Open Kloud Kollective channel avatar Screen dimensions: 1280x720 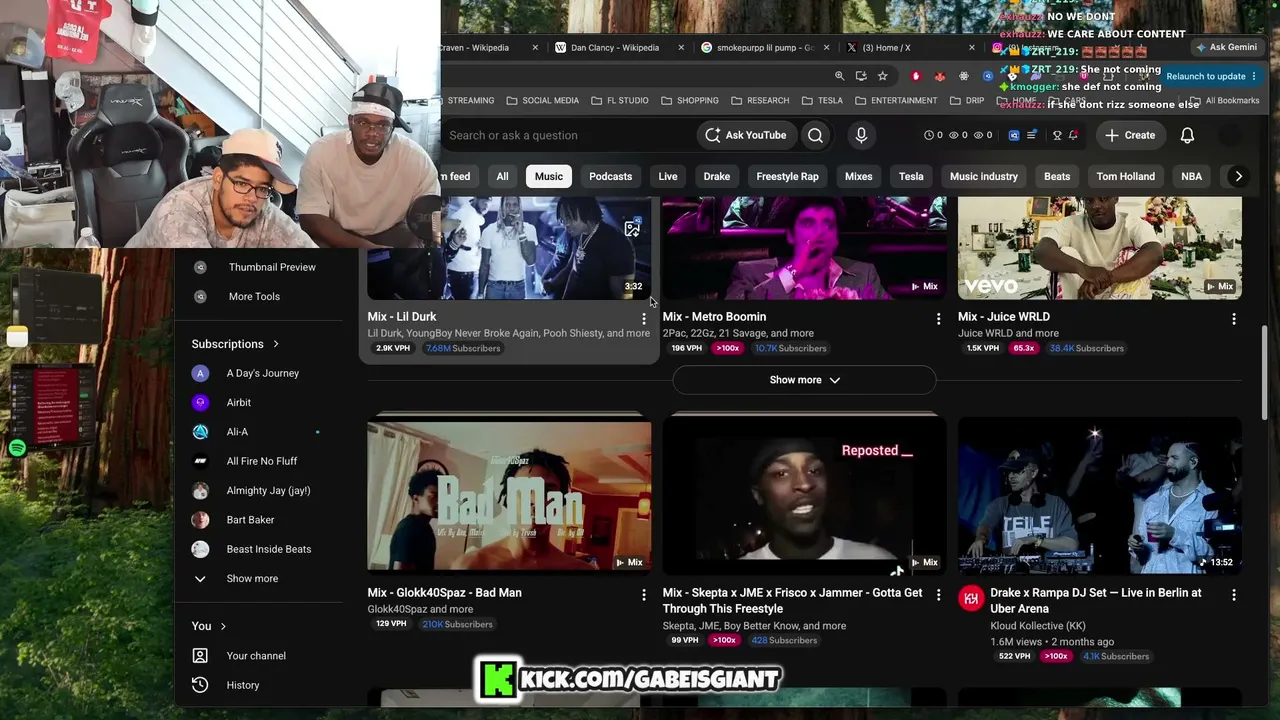[971, 598]
